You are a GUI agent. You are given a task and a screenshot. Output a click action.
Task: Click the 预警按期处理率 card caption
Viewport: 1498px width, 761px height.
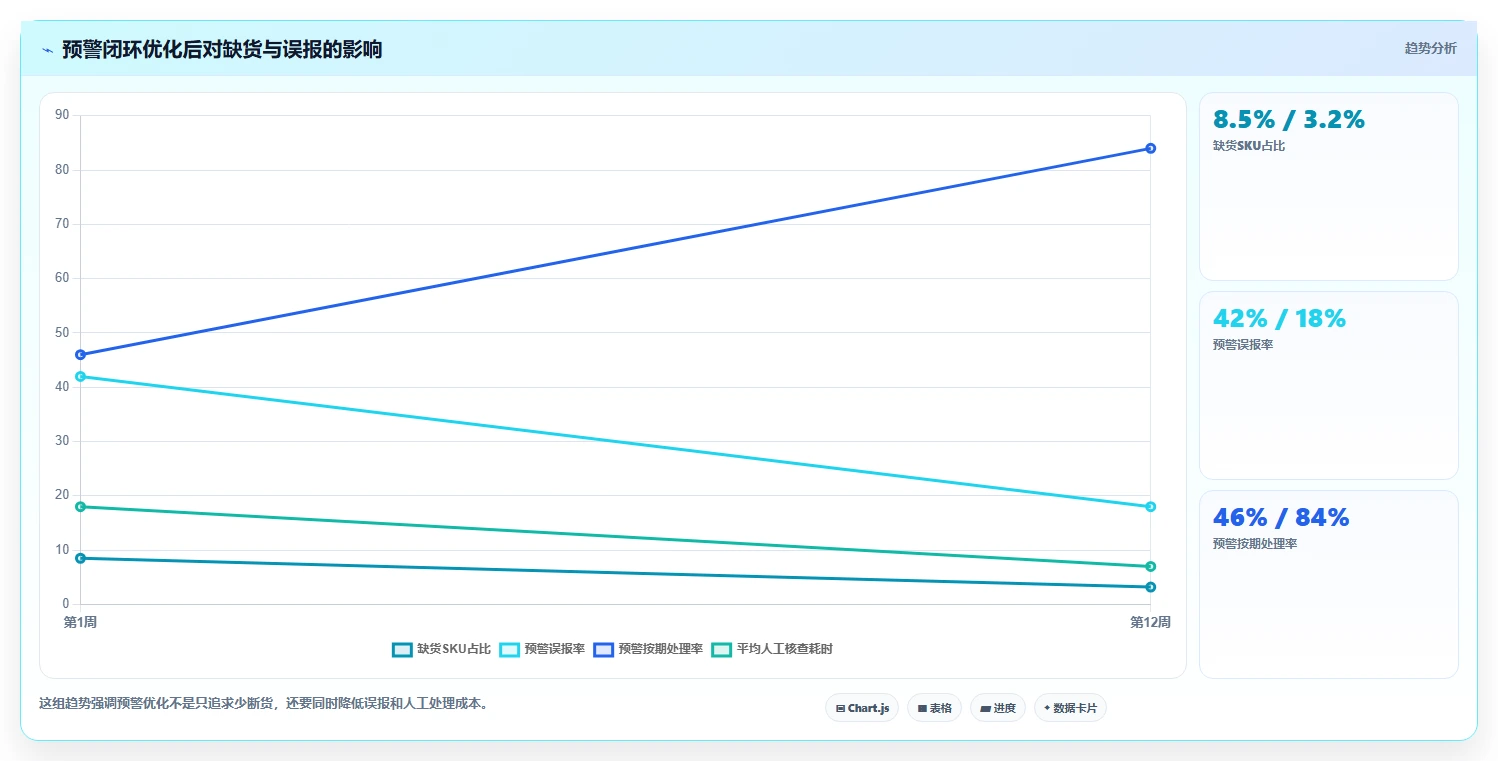pos(1254,544)
